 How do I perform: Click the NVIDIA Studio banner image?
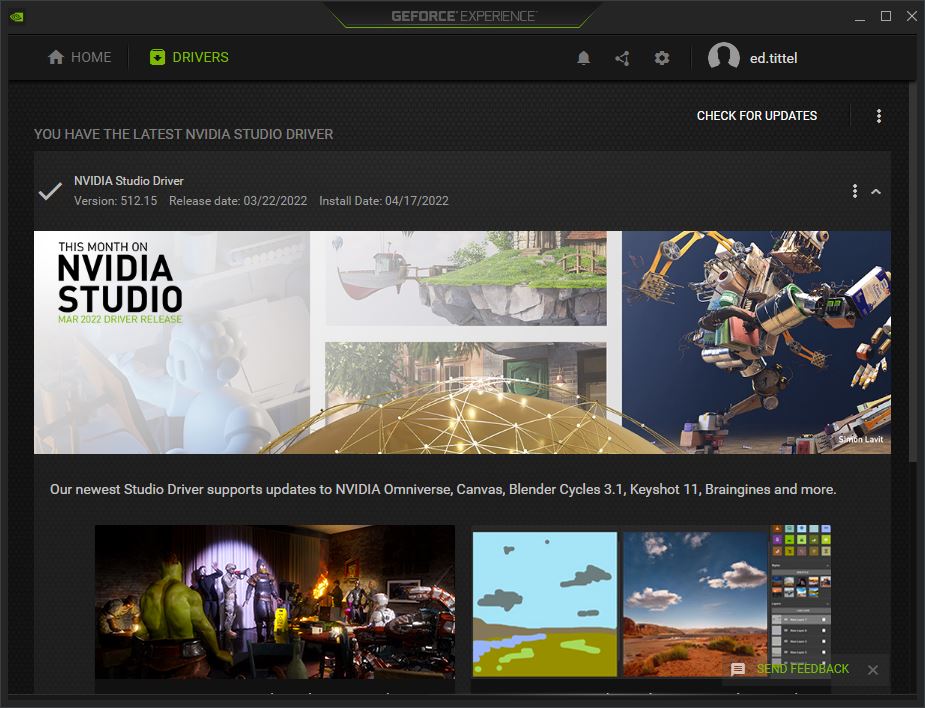(462, 342)
